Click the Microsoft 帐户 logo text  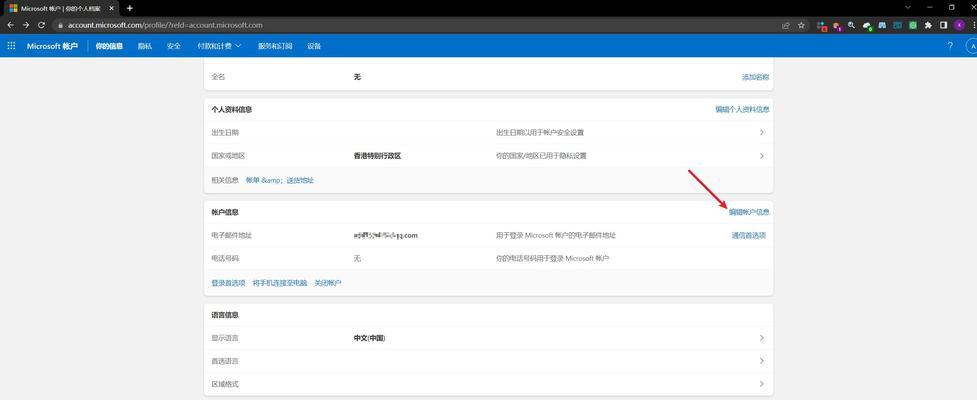(52, 46)
